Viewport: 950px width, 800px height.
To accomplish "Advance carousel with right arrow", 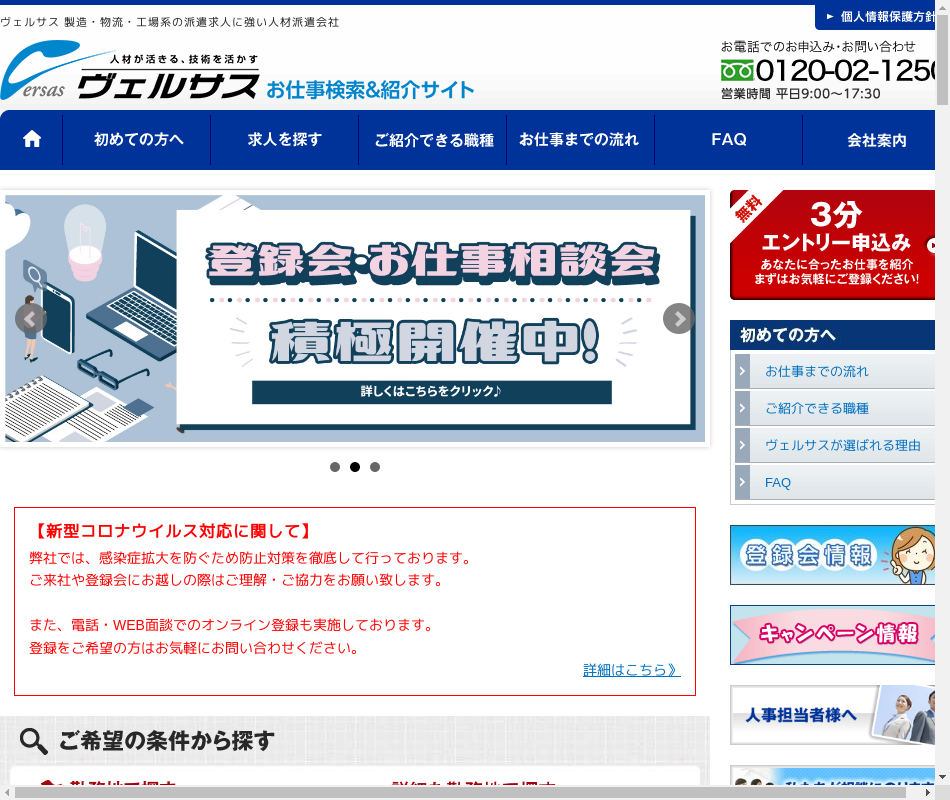I will click(x=679, y=319).
